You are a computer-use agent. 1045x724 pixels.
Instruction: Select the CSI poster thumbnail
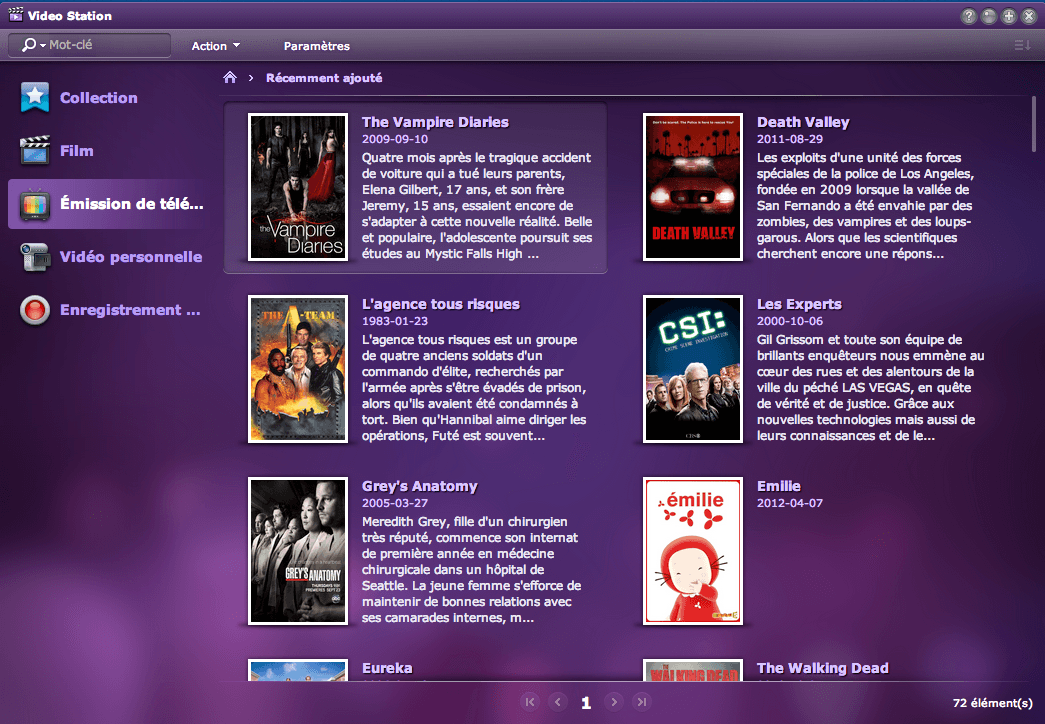[x=693, y=369]
